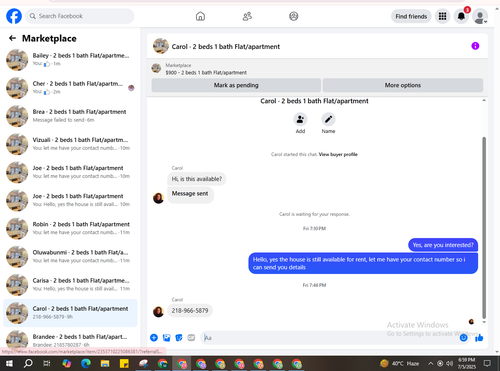Open the Groups icon in top navigation
This screenshot has height=371, width=500.
294,16
